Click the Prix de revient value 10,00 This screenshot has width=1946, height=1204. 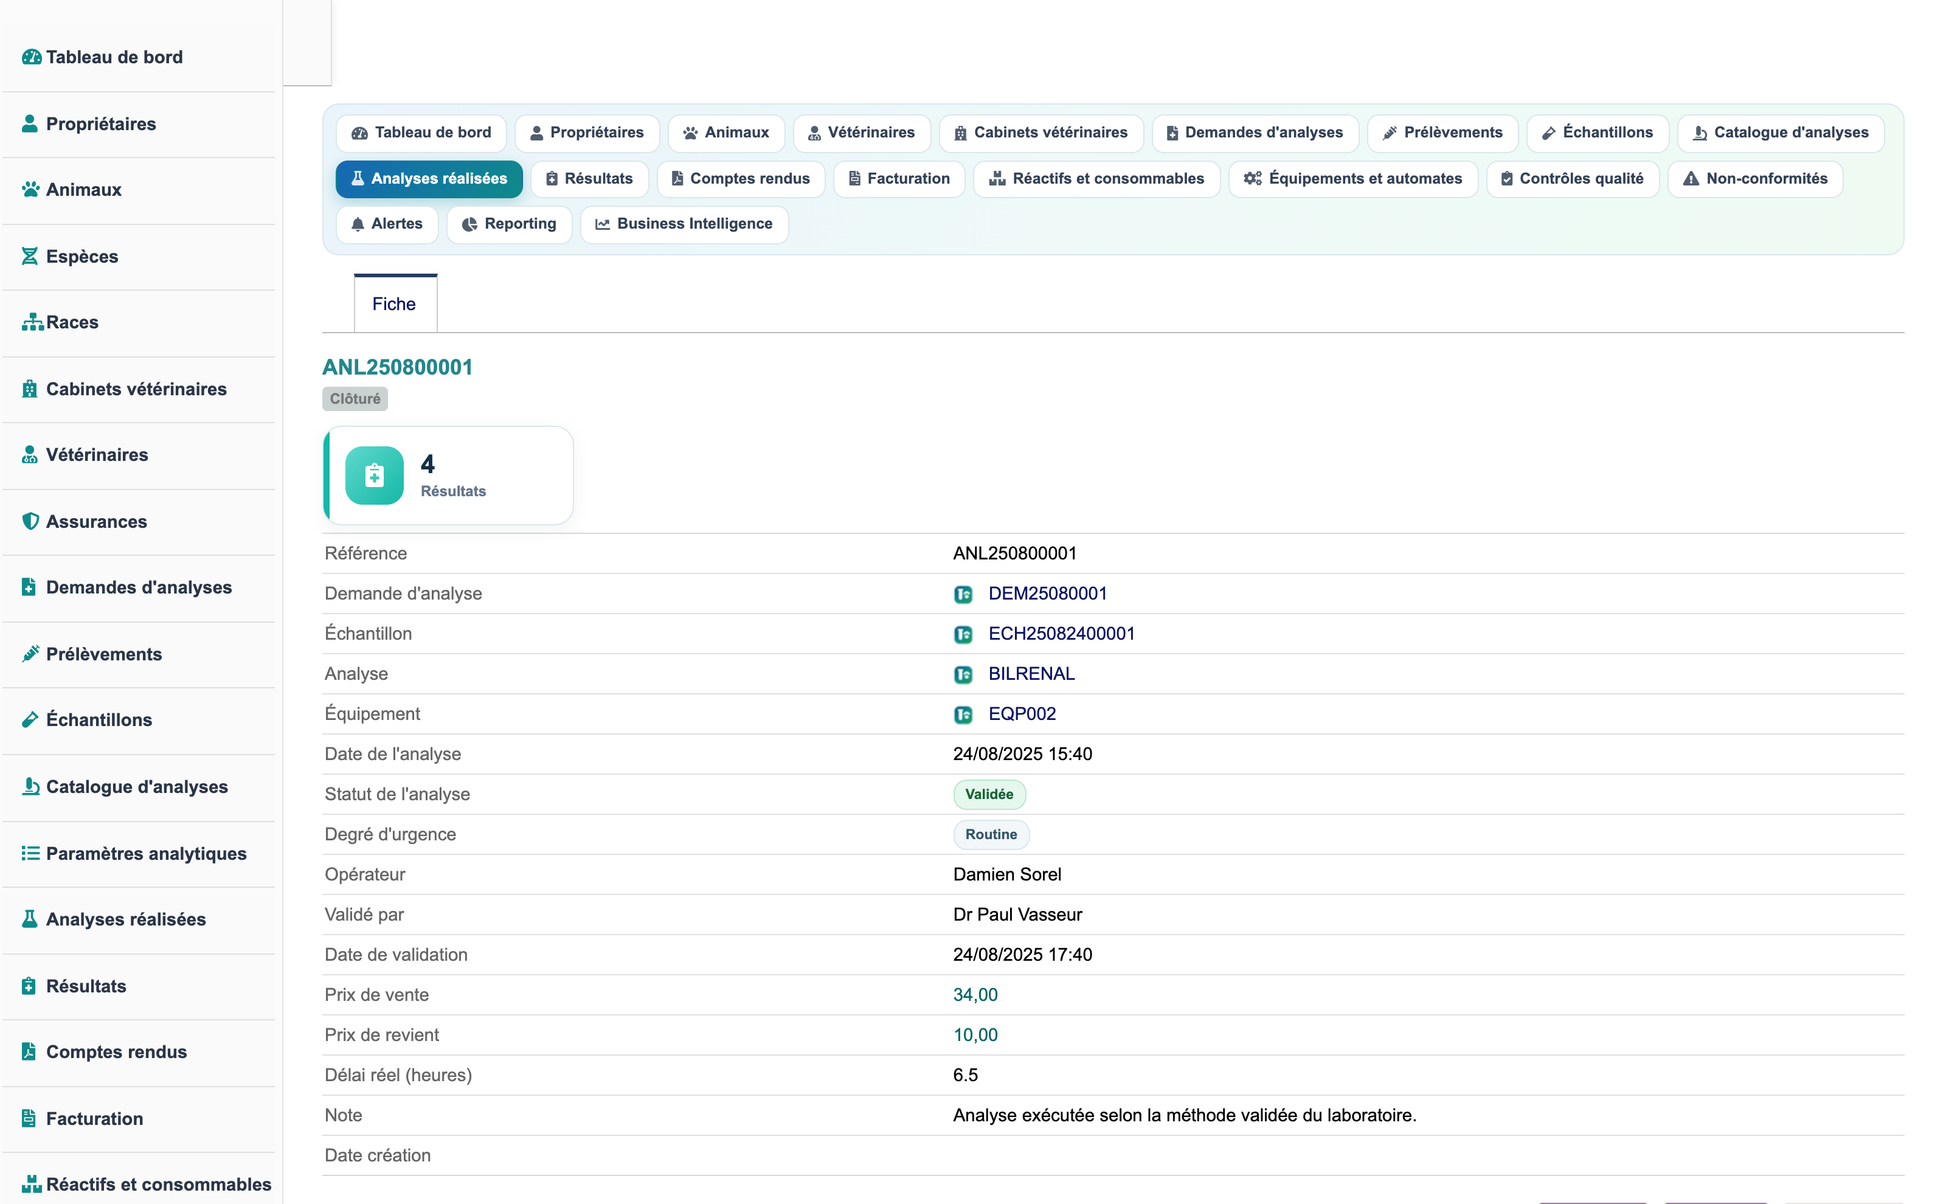pos(975,1035)
